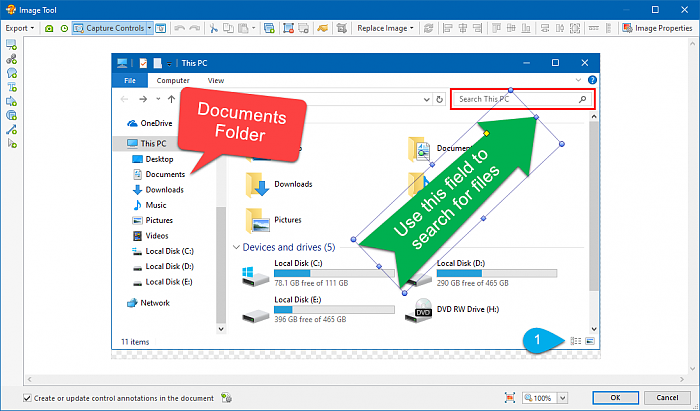This screenshot has height=411, width=700.
Task: Click the Cancel button
Action: tap(667, 398)
